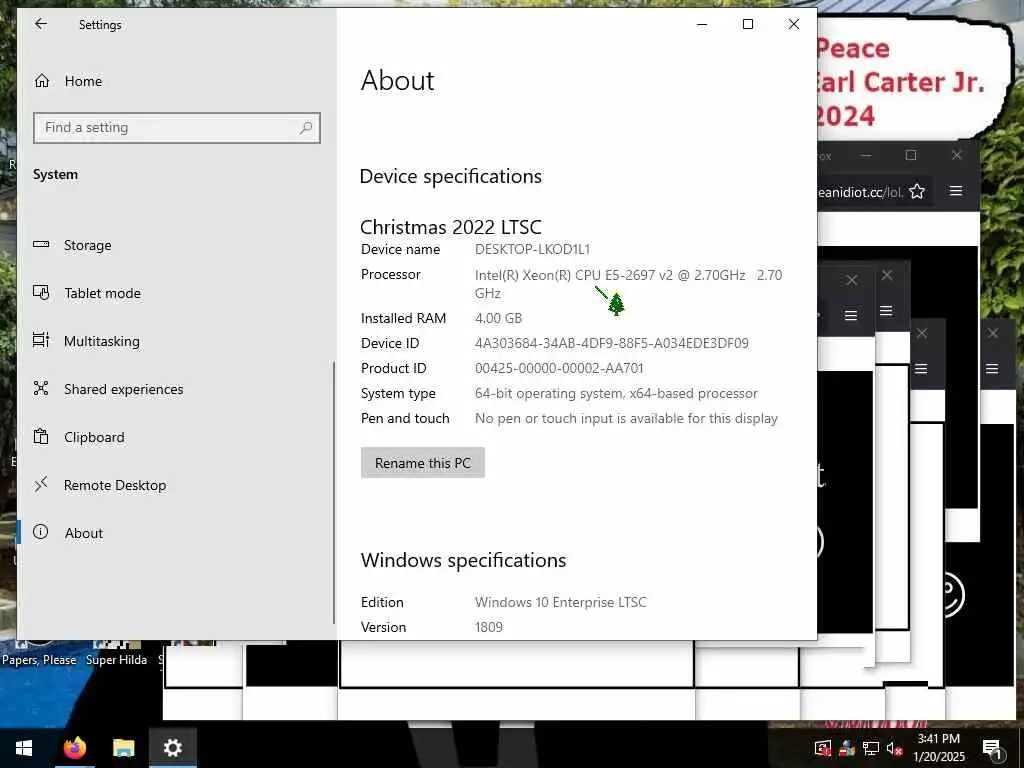Click the Device specifications heading
Image resolution: width=1024 pixels, height=768 pixels.
(x=451, y=176)
